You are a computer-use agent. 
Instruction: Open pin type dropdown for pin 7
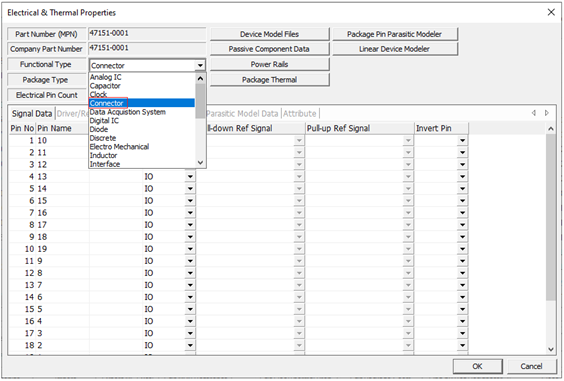pos(190,213)
